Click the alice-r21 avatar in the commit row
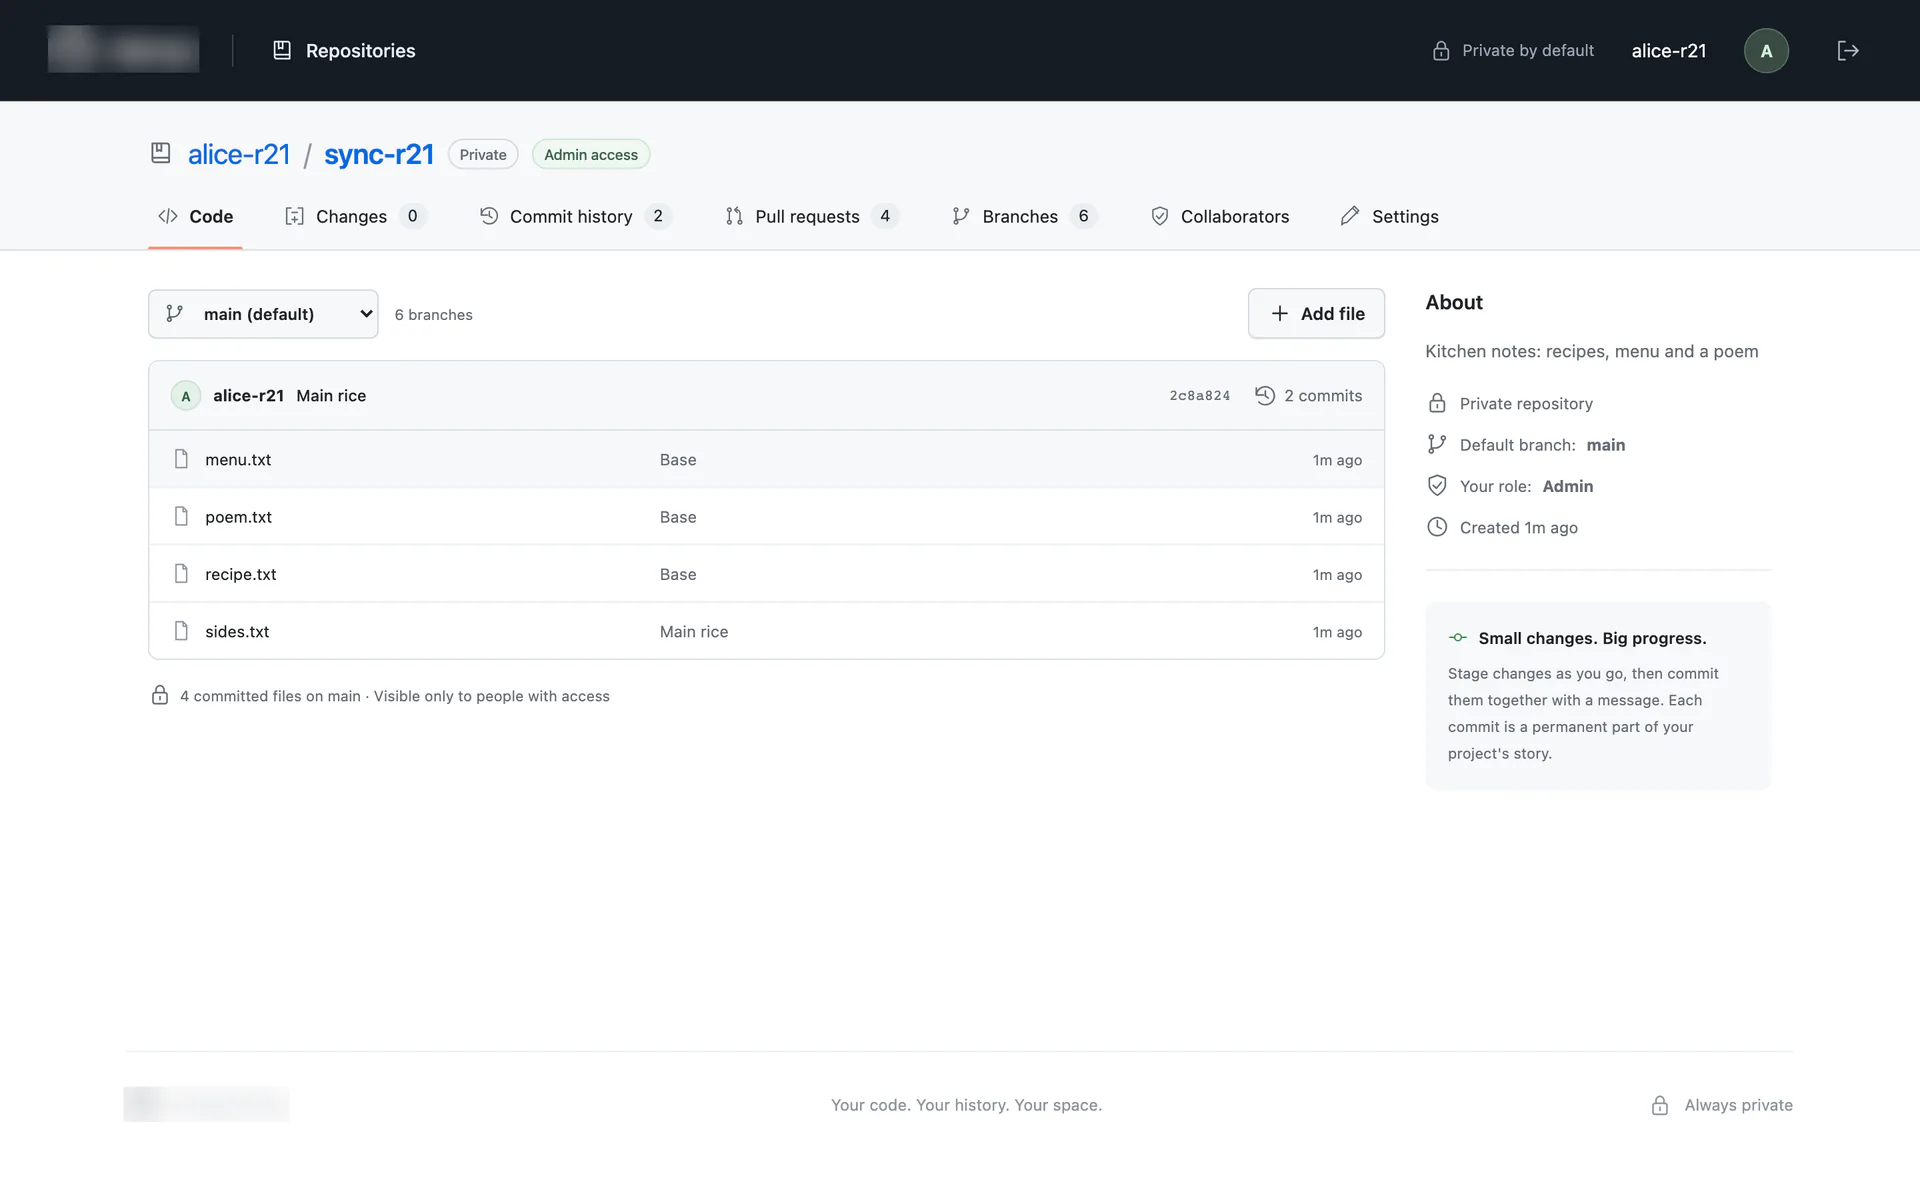Viewport: 1920px width, 1200px height. click(x=186, y=396)
